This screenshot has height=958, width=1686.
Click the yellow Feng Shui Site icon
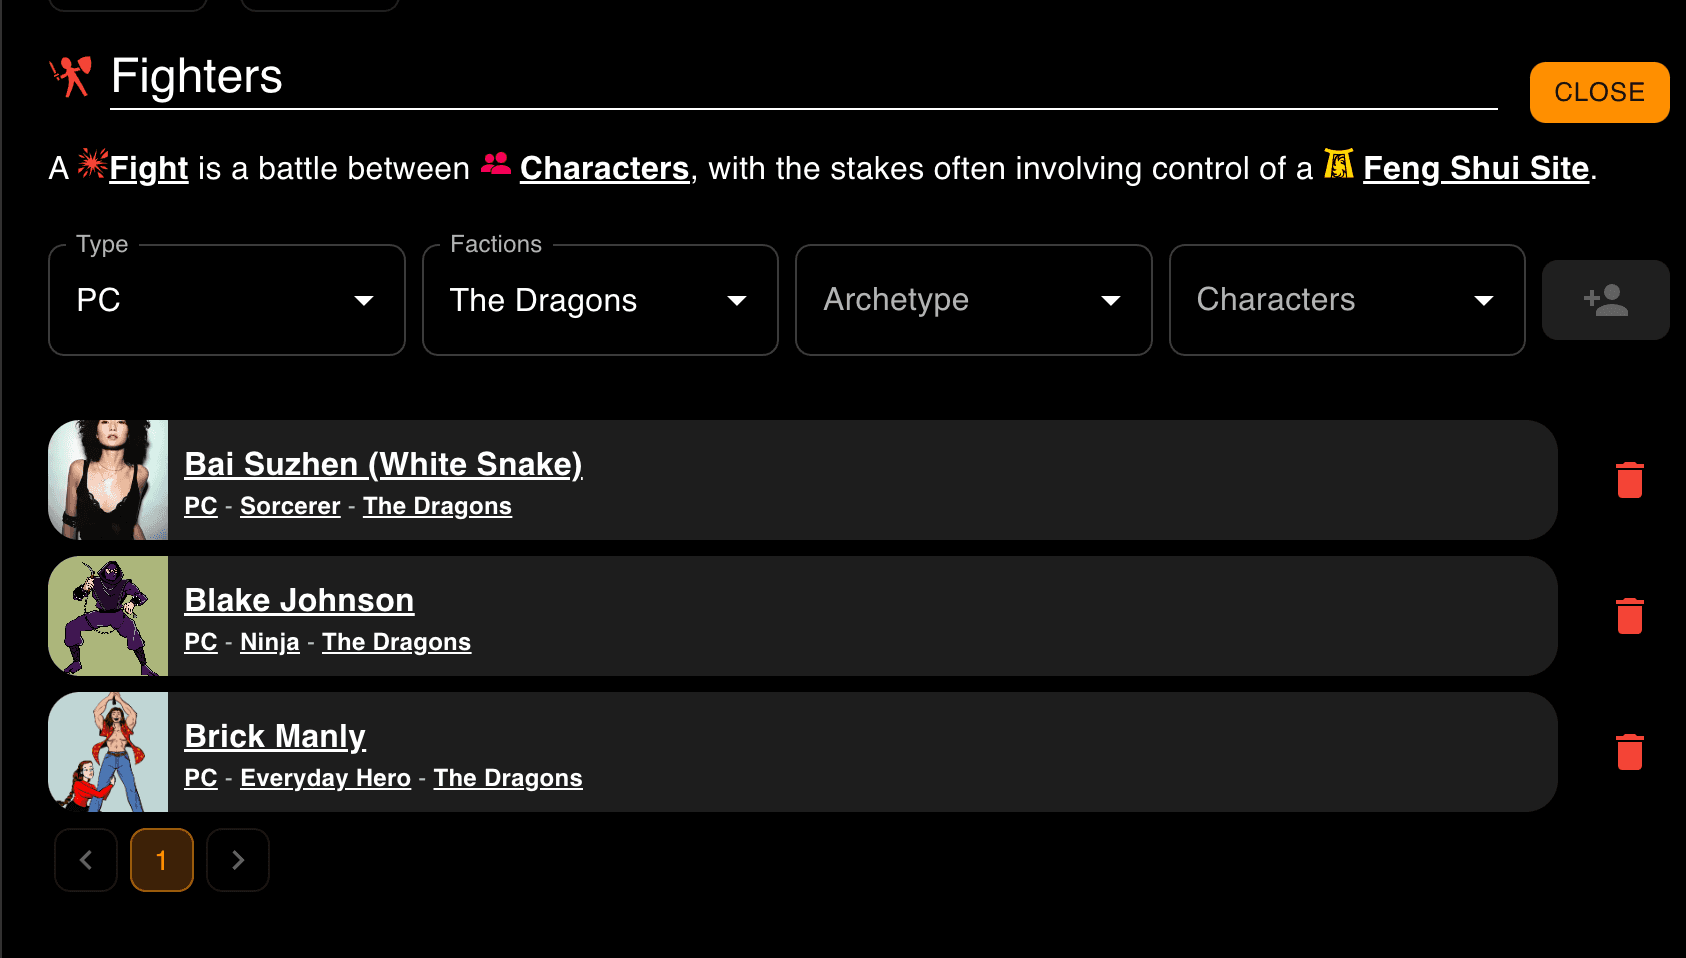point(1338,163)
